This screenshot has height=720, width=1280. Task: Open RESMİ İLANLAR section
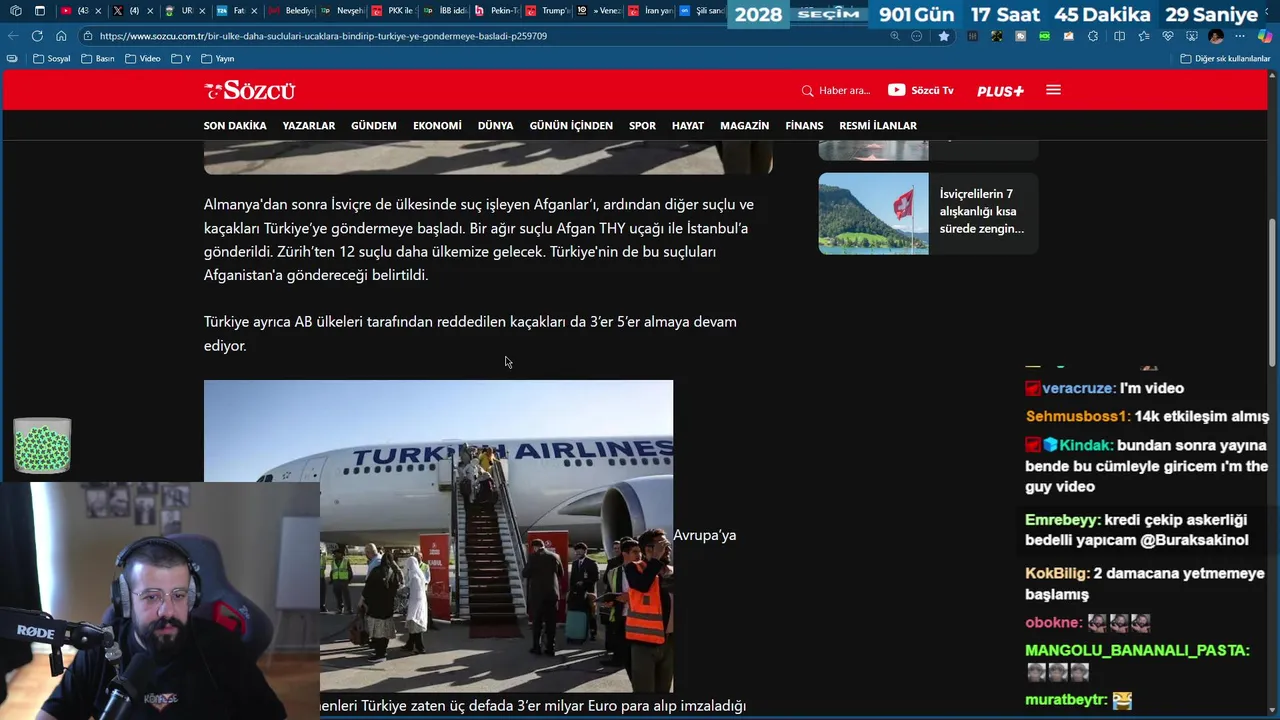pyautogui.click(x=878, y=126)
